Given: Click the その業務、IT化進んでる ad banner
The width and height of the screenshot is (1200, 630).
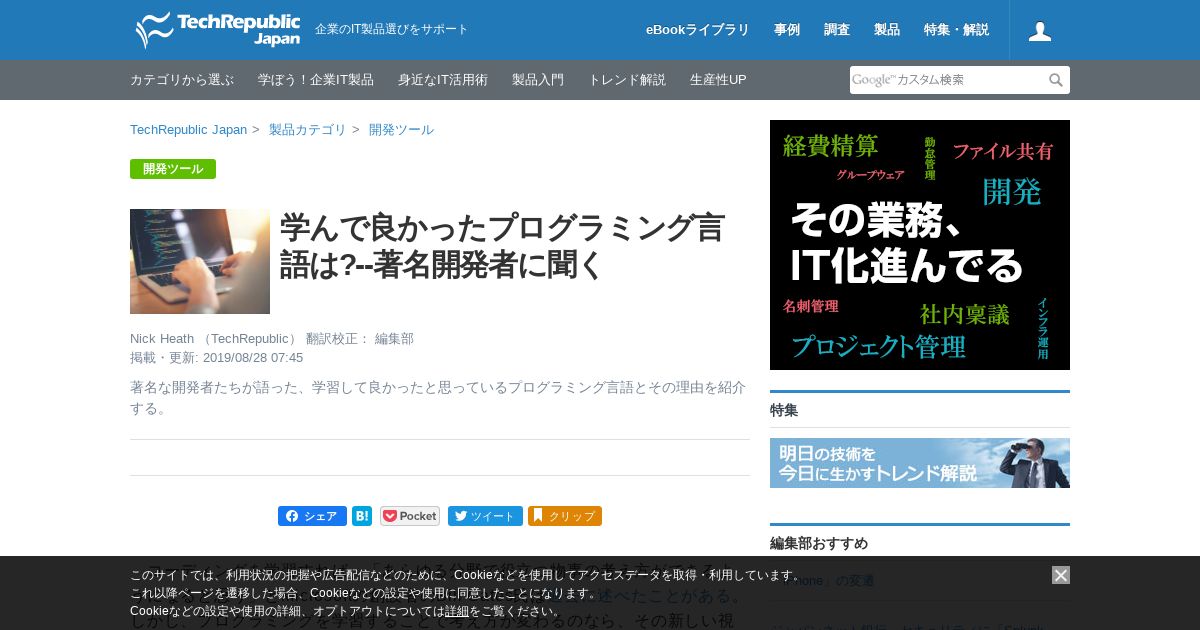Looking at the screenshot, I should tap(920, 245).
